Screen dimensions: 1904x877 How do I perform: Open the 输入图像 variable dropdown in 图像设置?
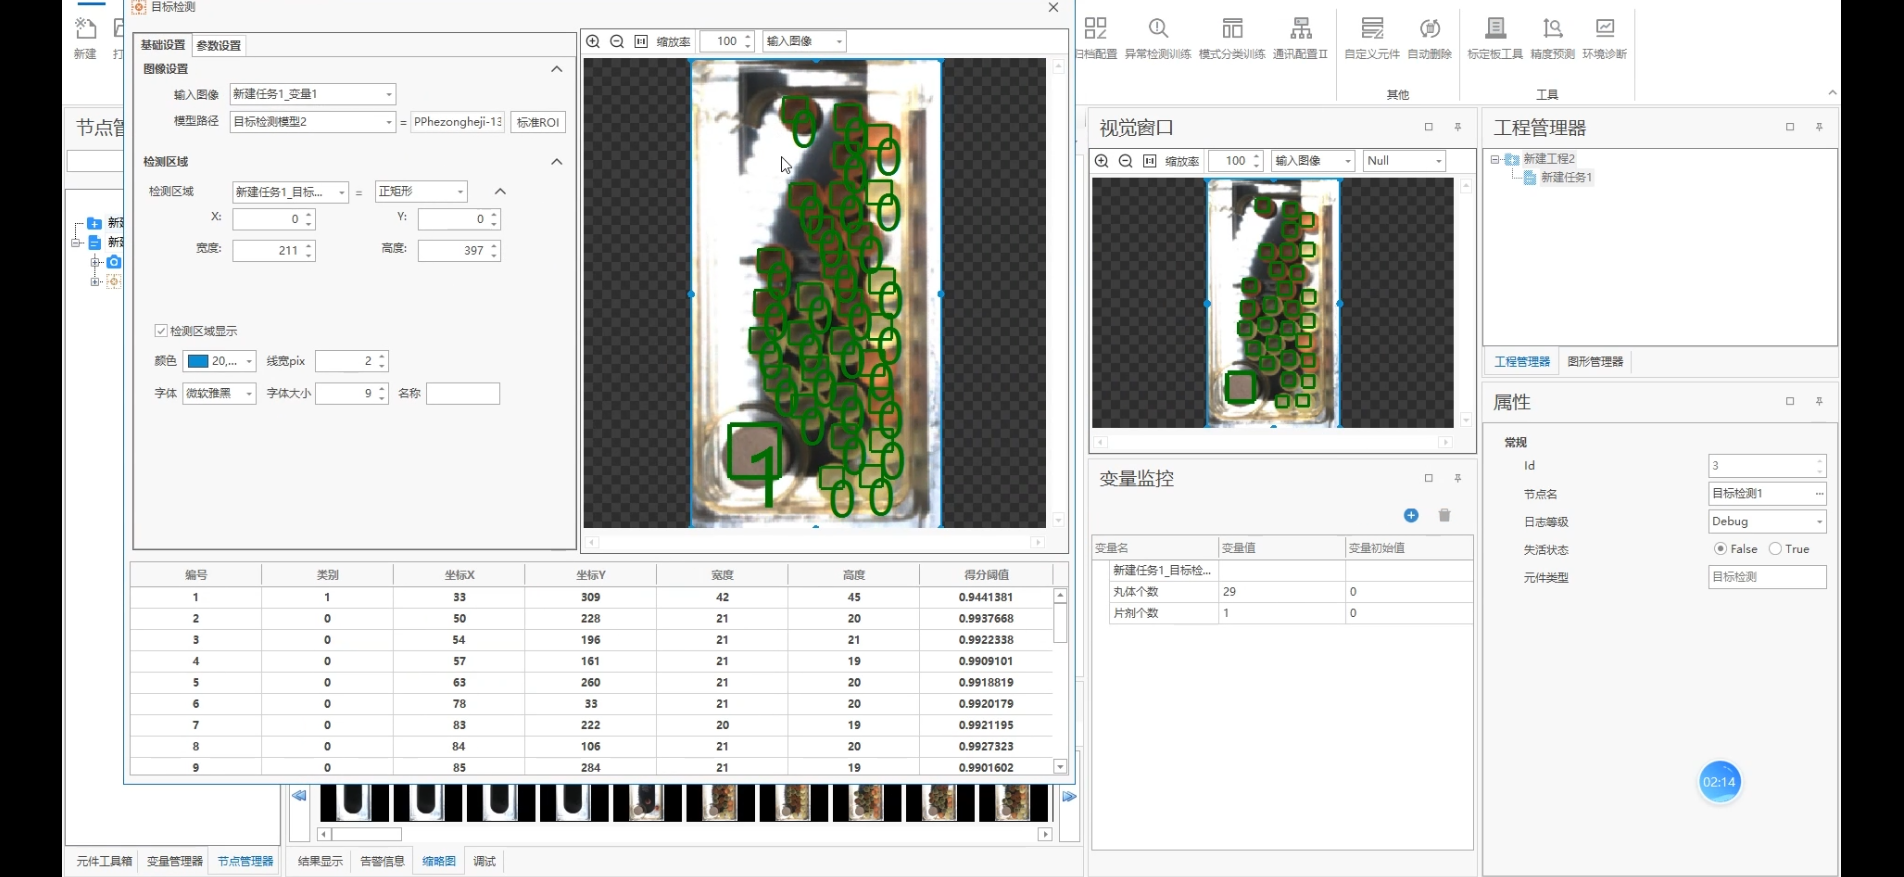coord(389,94)
